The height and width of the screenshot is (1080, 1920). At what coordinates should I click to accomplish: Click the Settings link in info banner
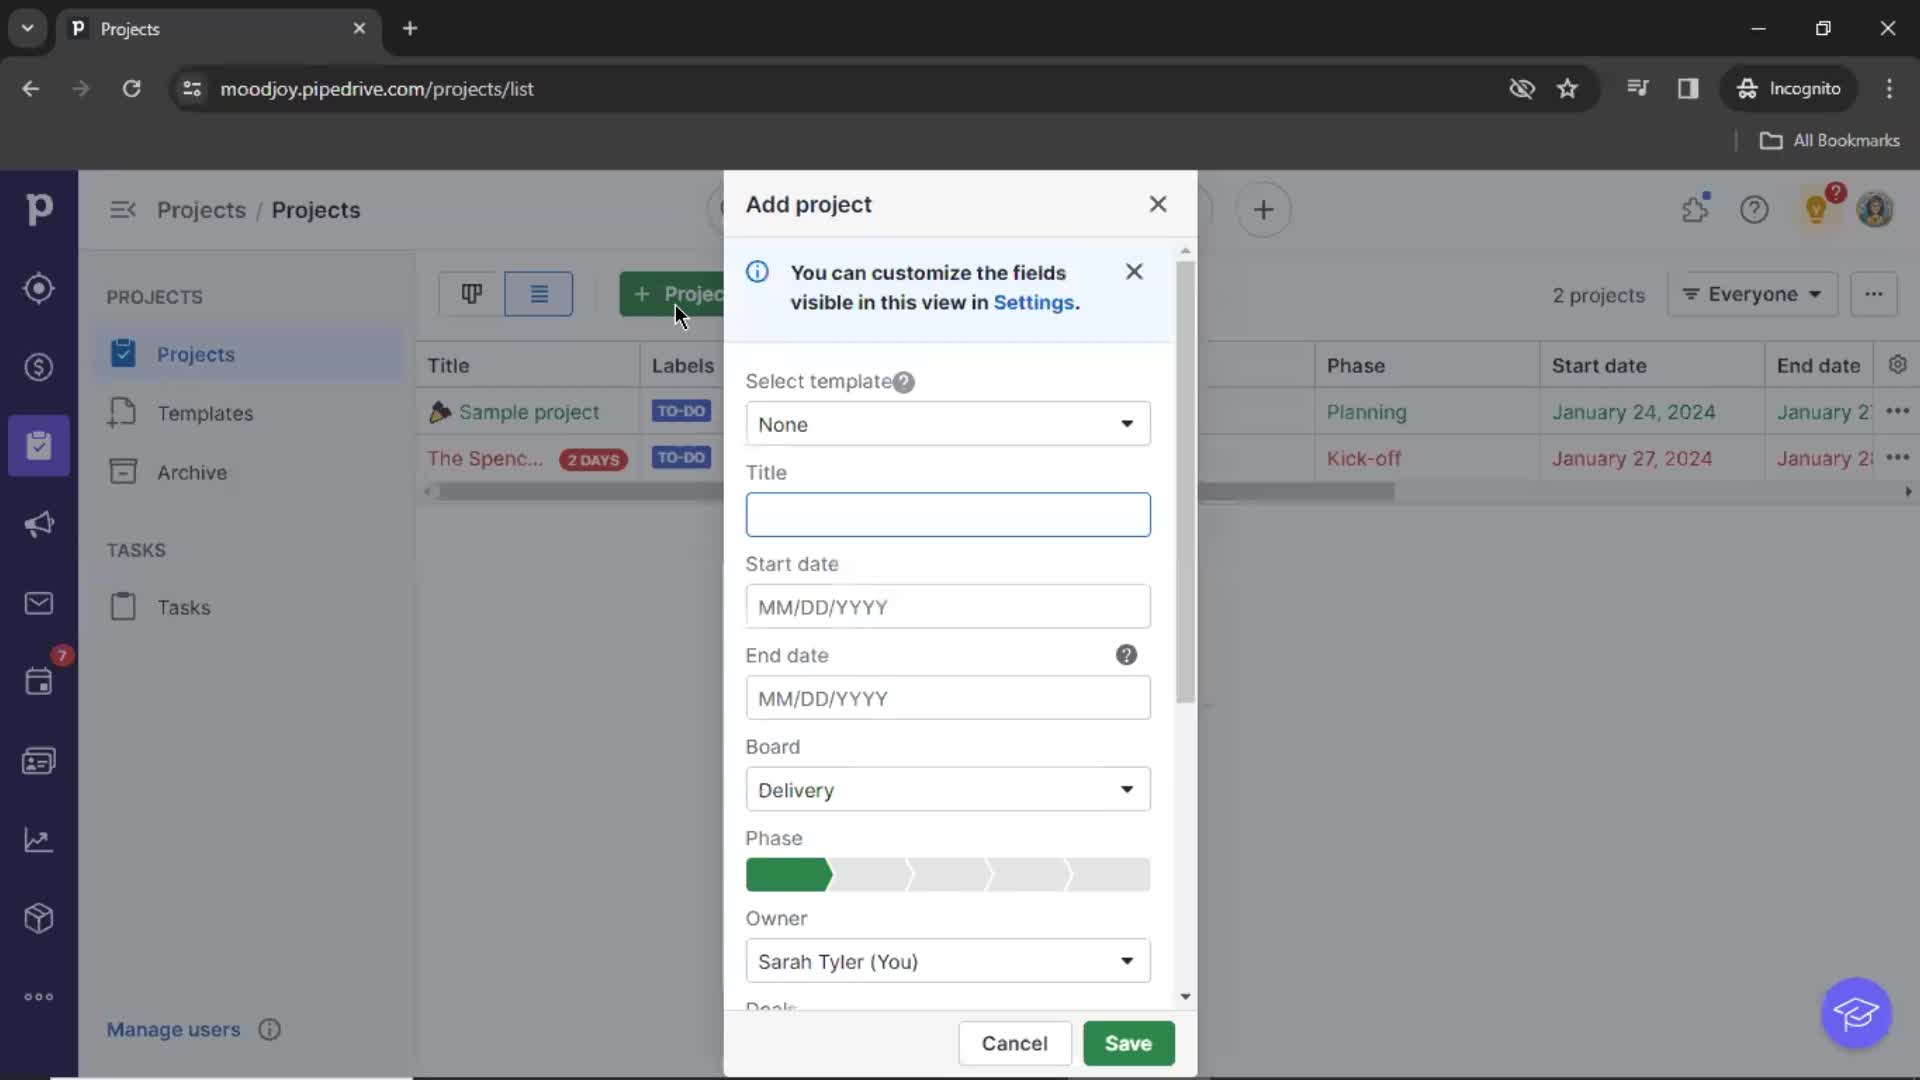(x=1035, y=302)
